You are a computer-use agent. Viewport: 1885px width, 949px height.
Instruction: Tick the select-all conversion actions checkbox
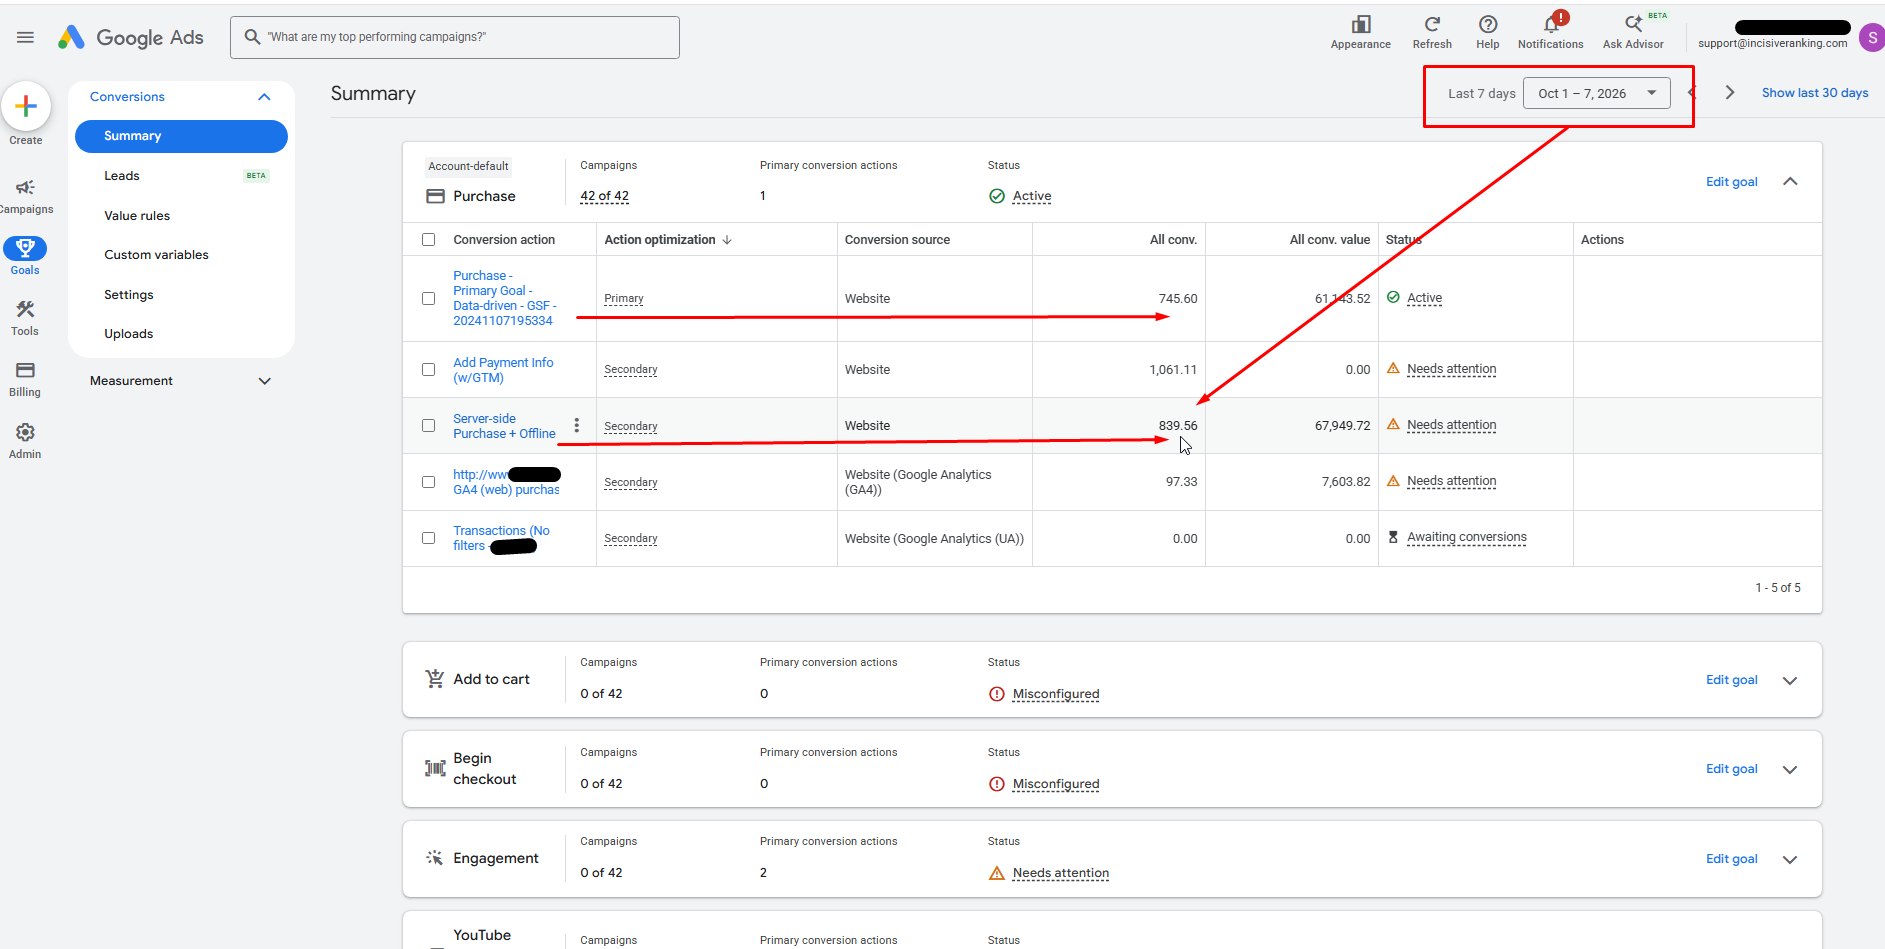[429, 240]
